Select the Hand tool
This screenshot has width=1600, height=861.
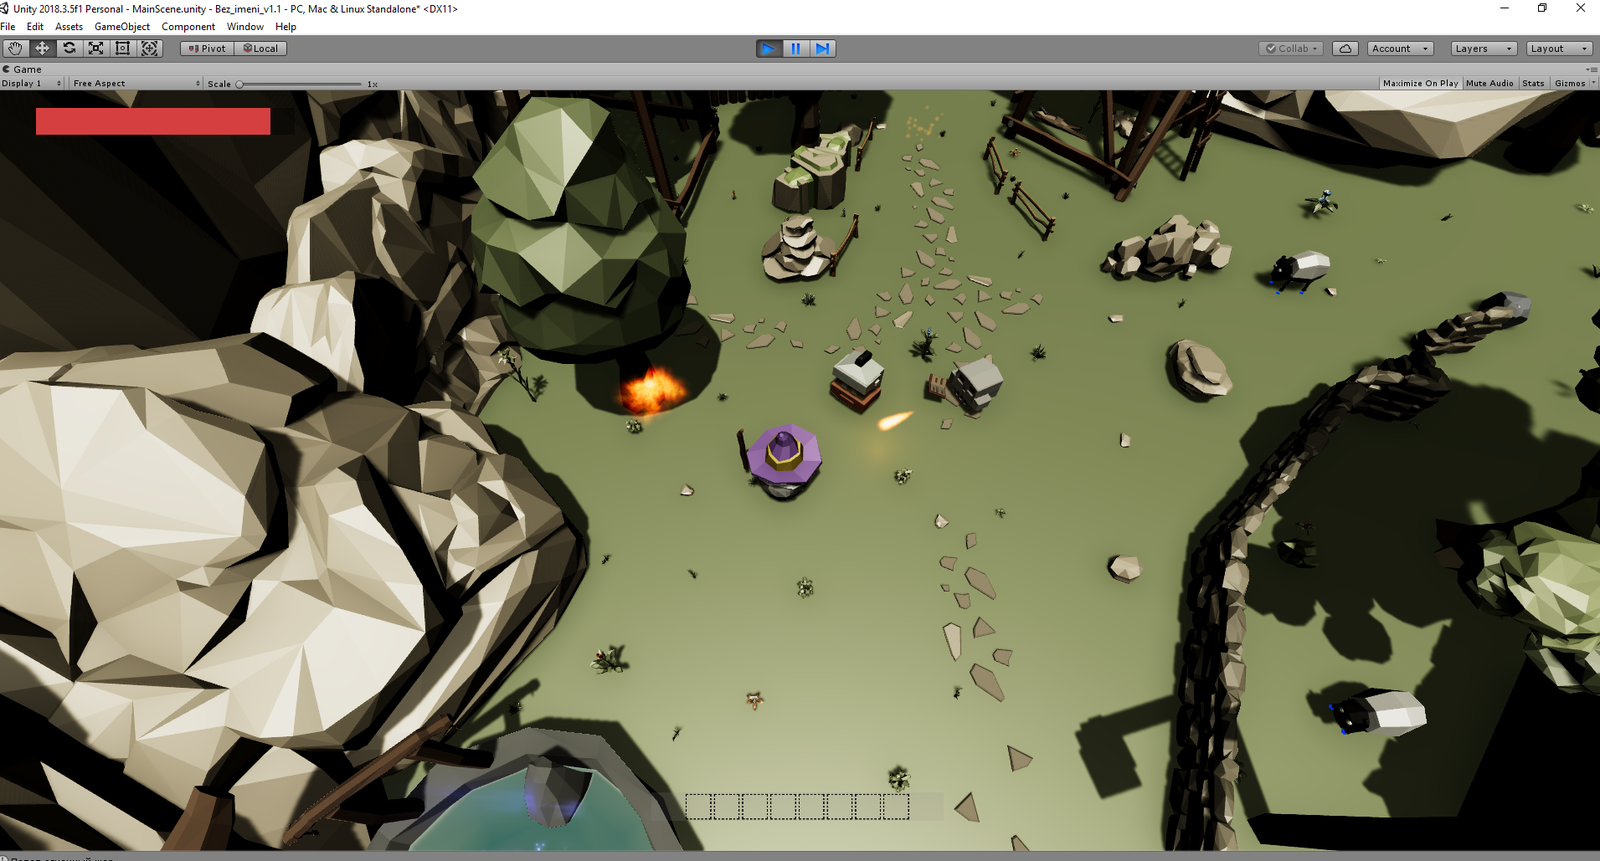coord(15,48)
